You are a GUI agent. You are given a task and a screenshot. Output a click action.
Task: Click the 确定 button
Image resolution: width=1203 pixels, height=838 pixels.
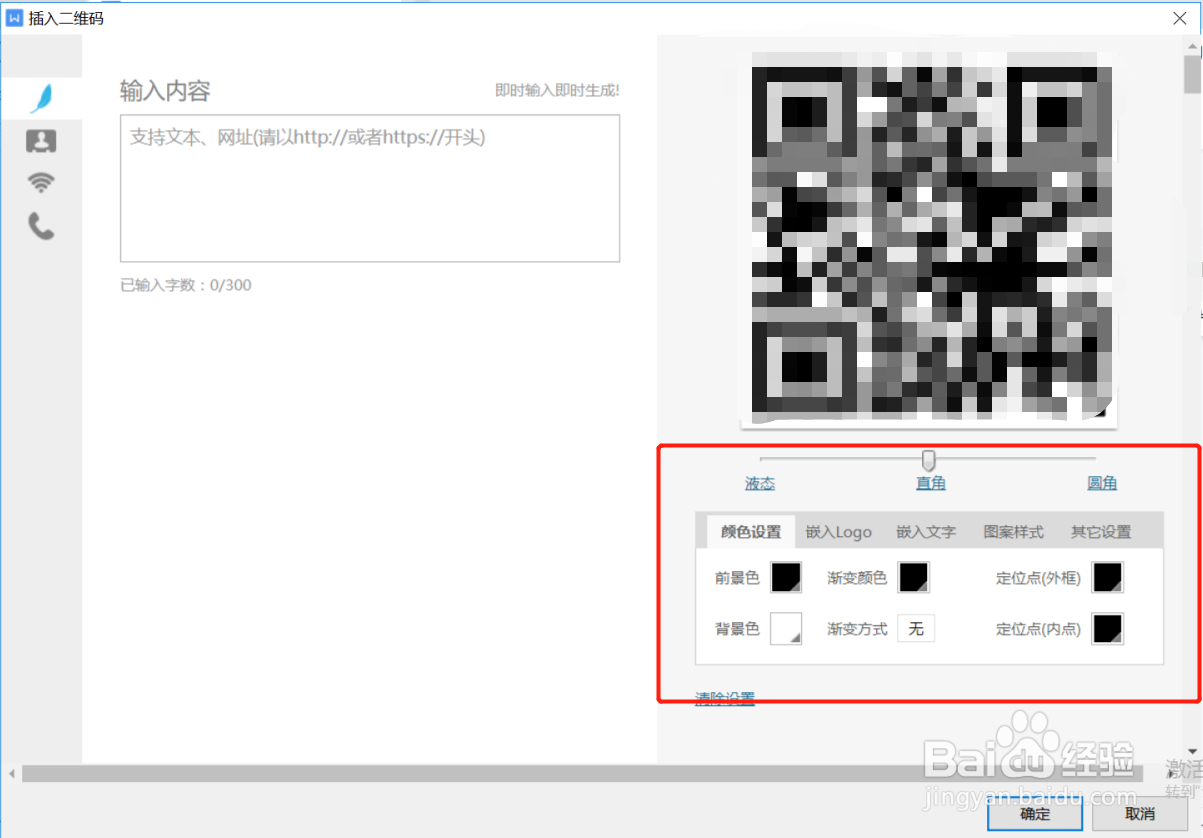1034,815
